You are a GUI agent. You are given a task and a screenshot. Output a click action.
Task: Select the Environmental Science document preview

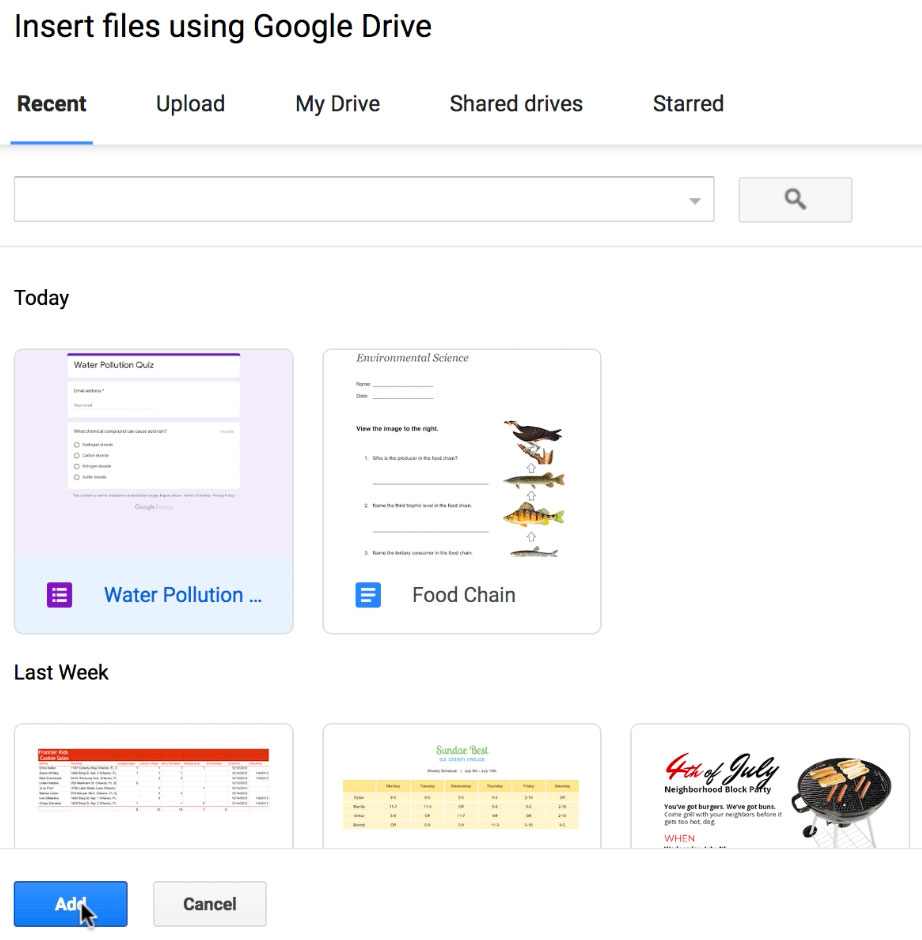click(x=461, y=455)
